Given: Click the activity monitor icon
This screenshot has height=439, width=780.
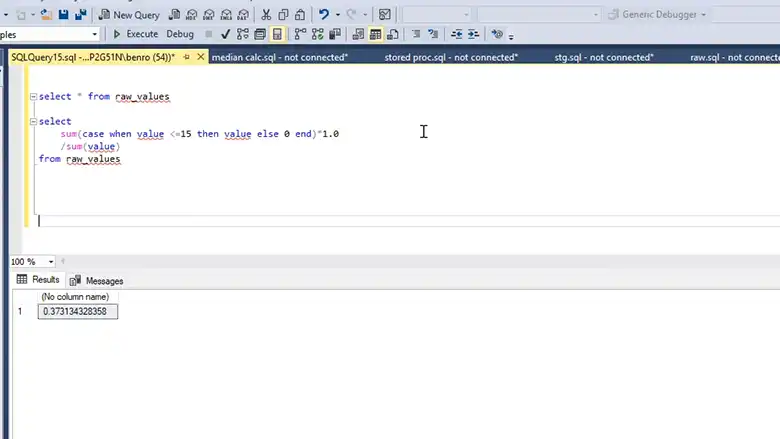Looking at the screenshot, I should point(385,14).
